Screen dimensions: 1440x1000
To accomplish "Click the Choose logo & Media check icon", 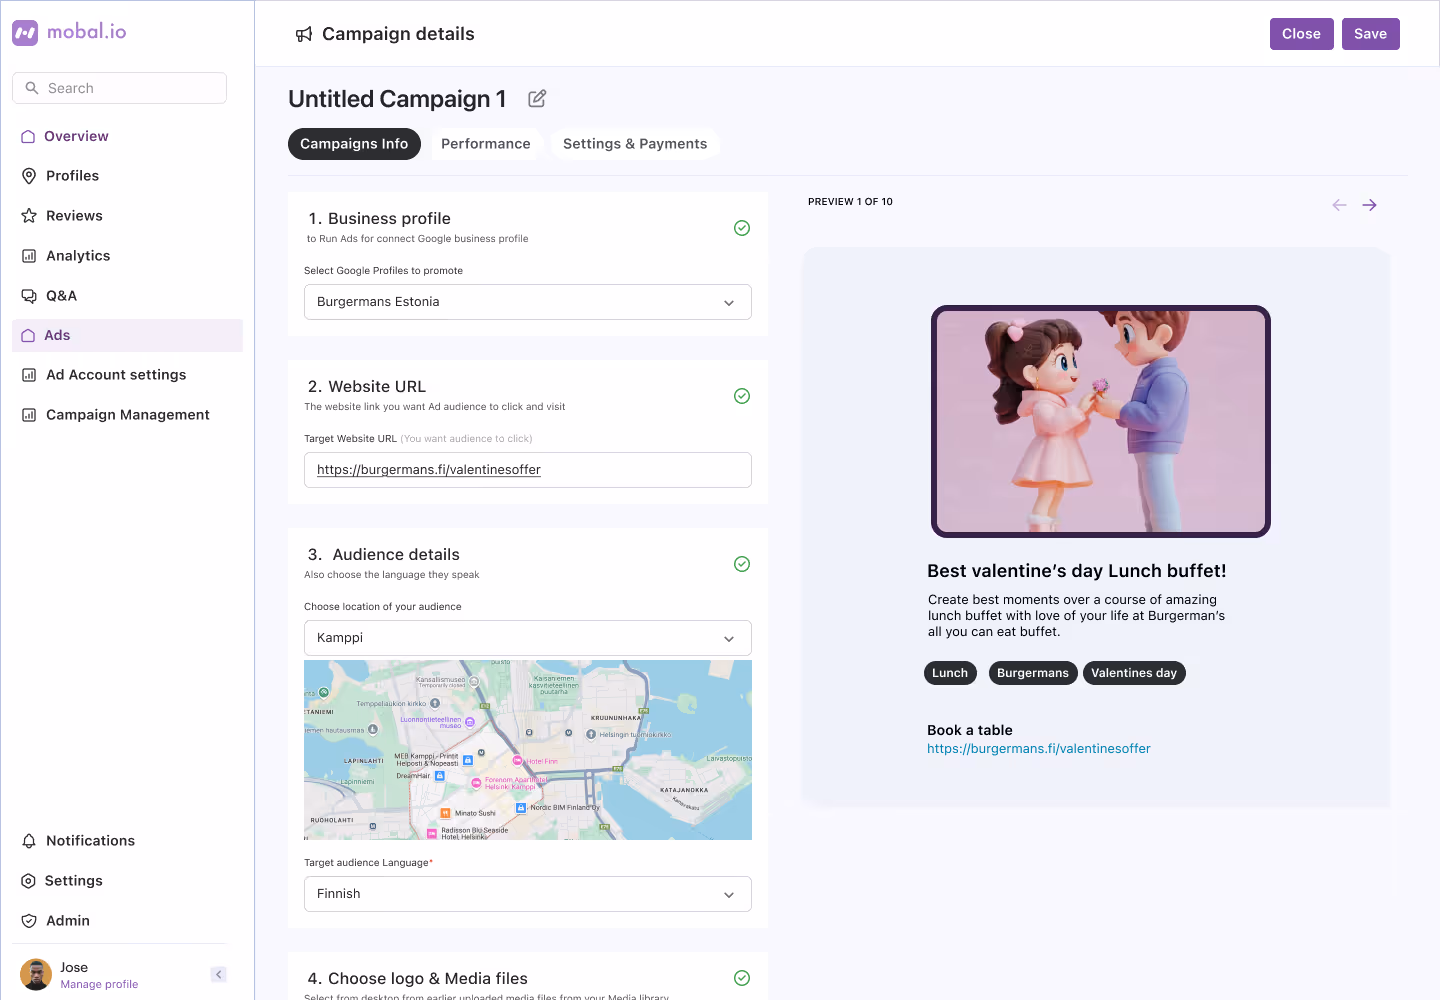I will tap(742, 978).
